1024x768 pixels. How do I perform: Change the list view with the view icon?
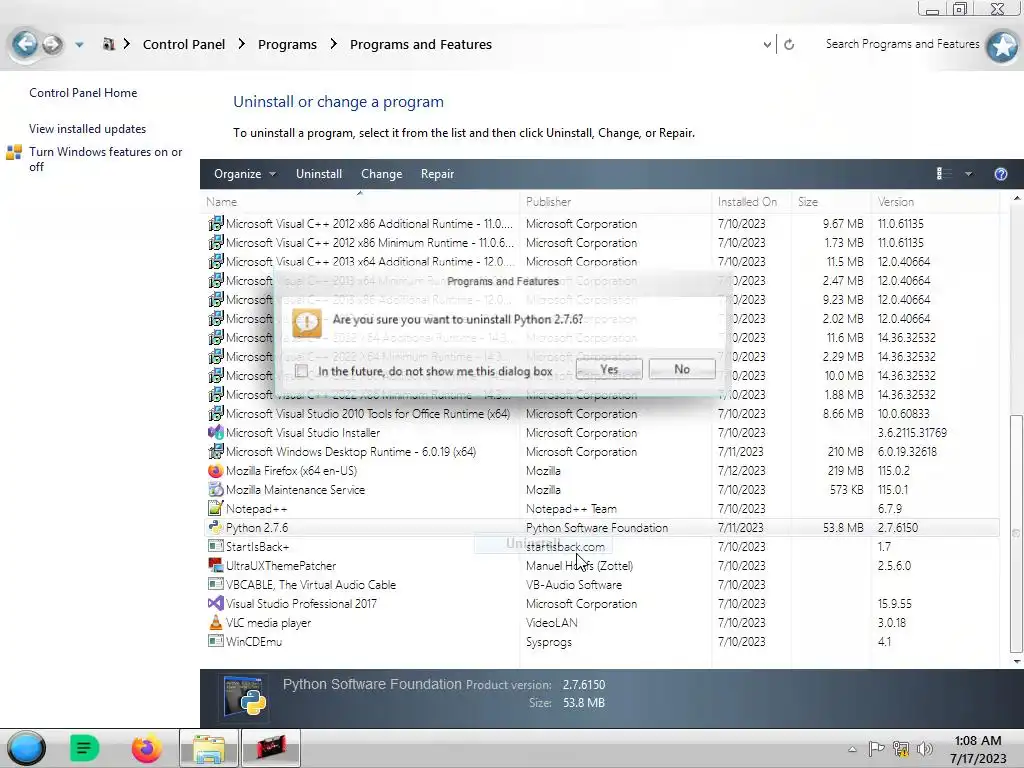944,174
